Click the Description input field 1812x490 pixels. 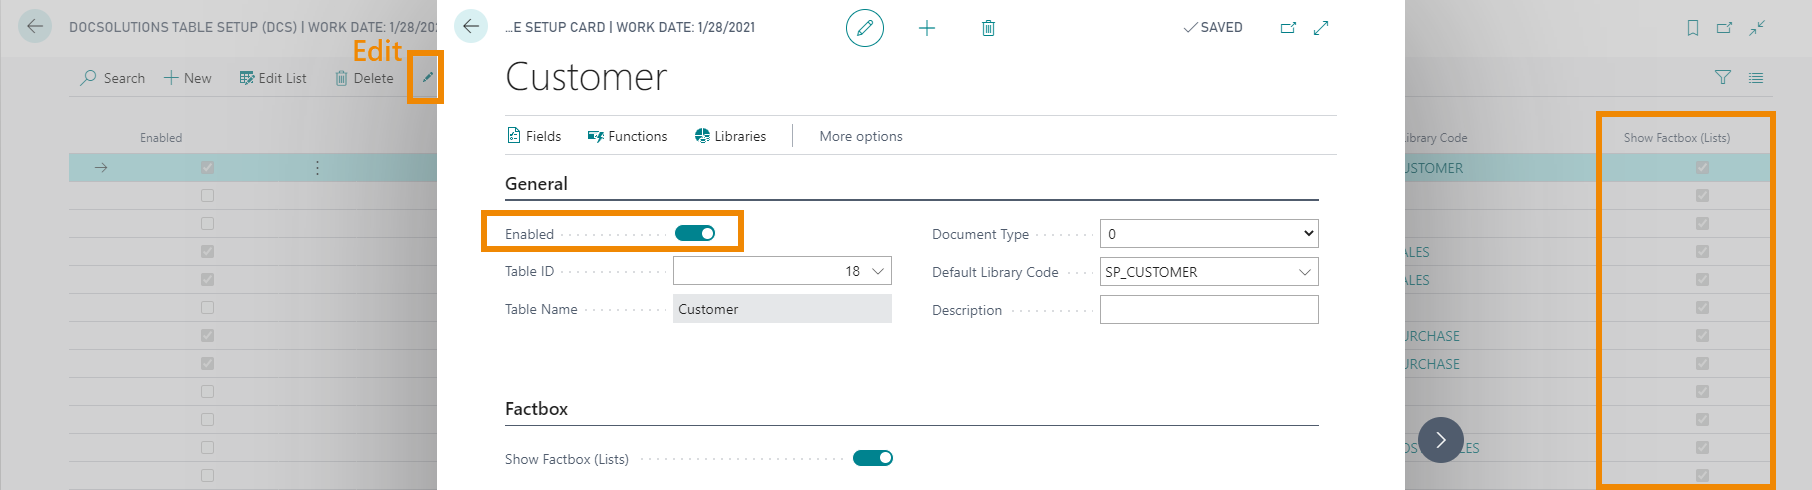coord(1209,310)
